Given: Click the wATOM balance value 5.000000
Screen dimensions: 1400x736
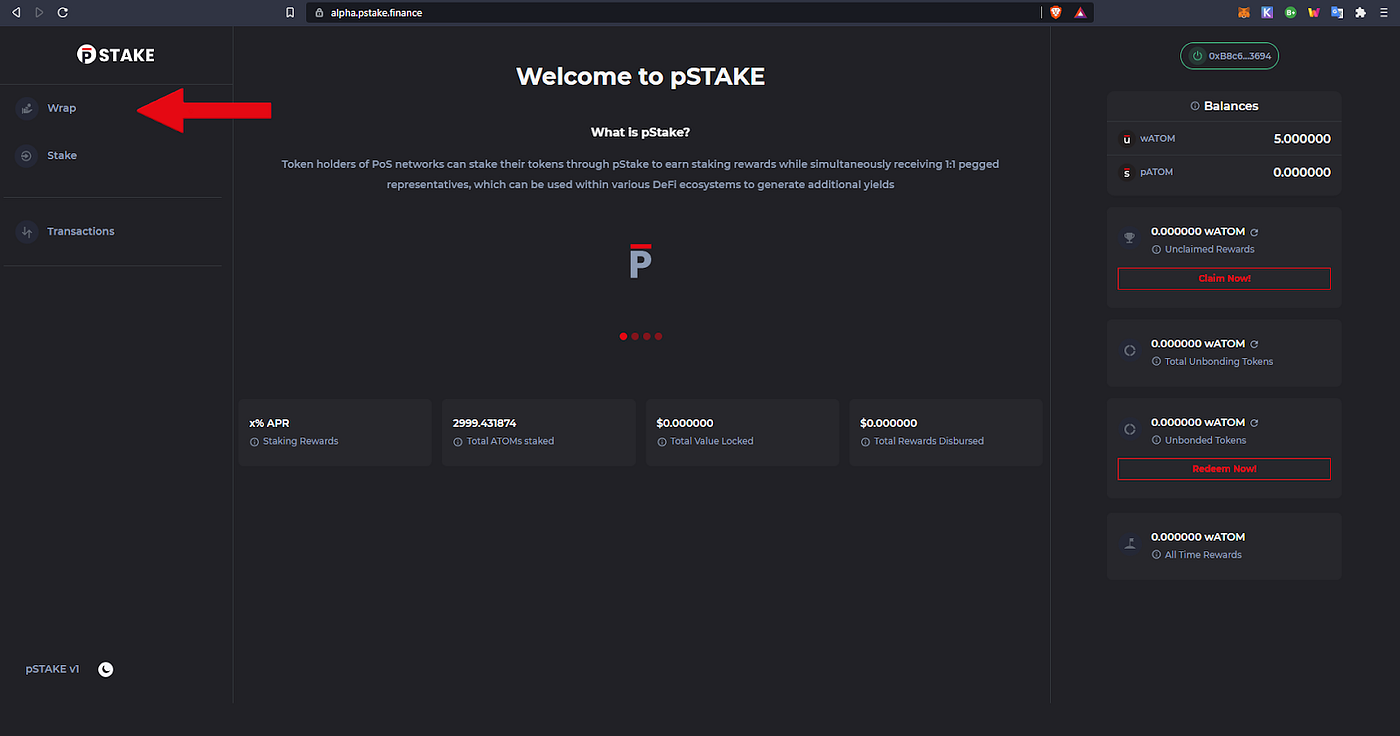Looking at the screenshot, I should point(1302,139).
